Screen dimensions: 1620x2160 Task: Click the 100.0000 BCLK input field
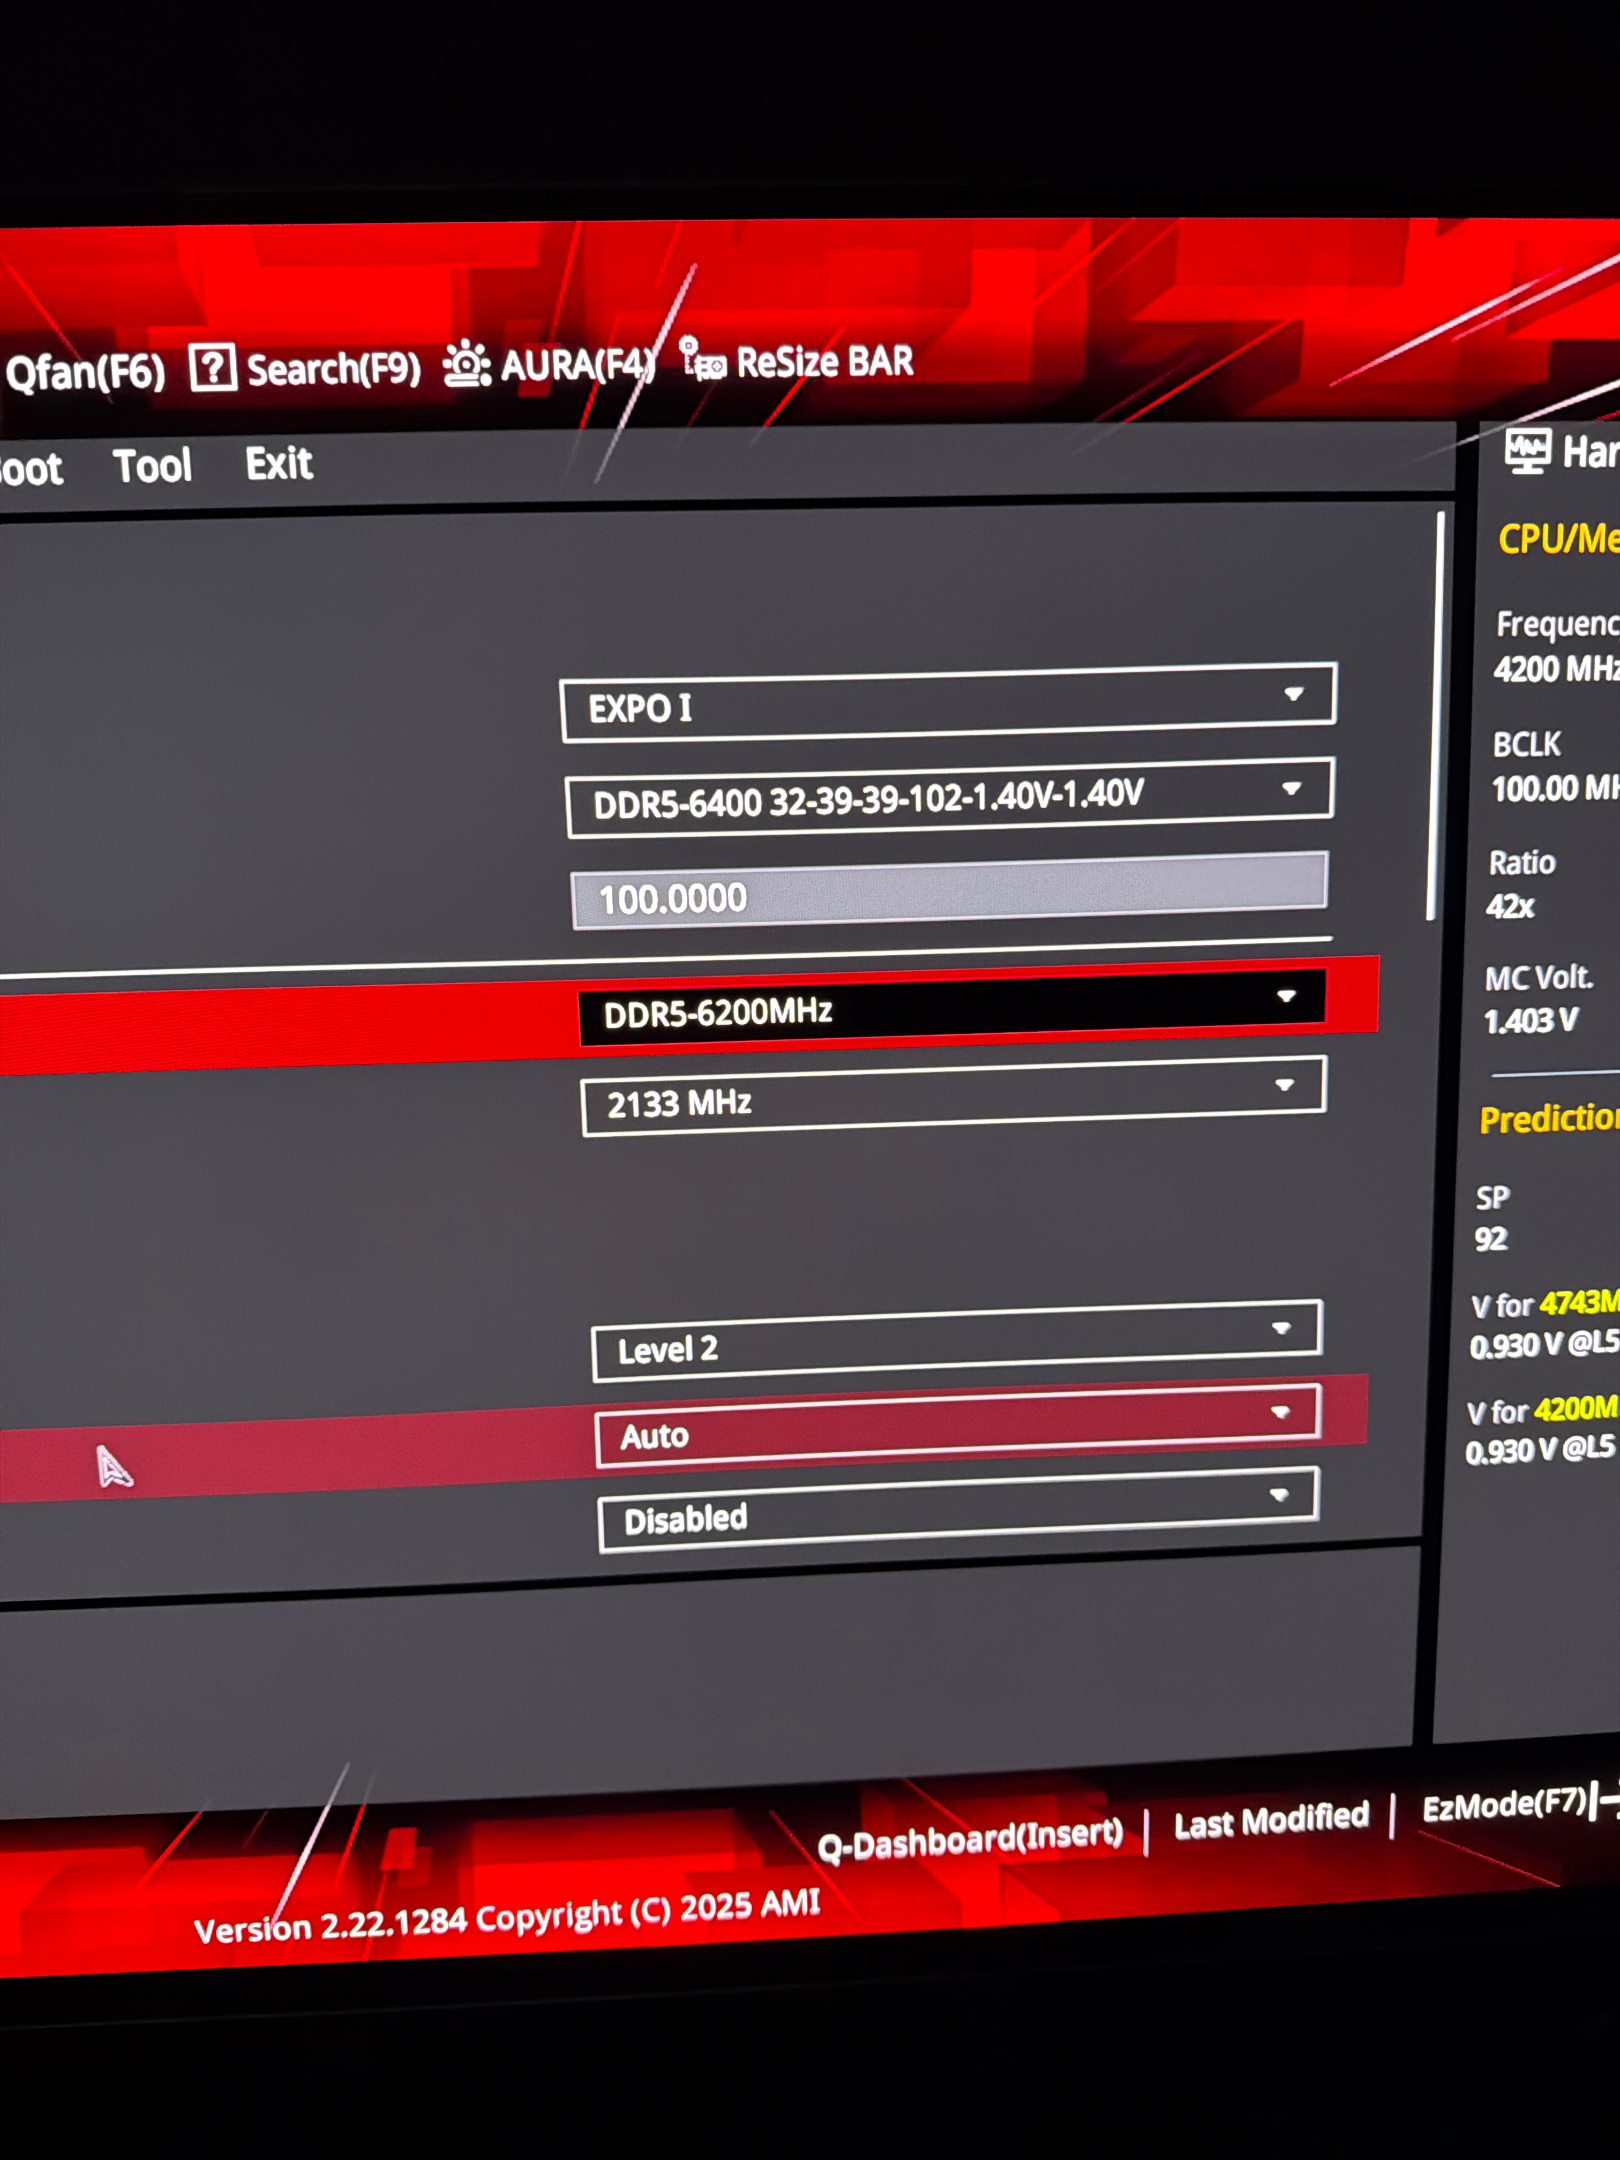coord(950,890)
